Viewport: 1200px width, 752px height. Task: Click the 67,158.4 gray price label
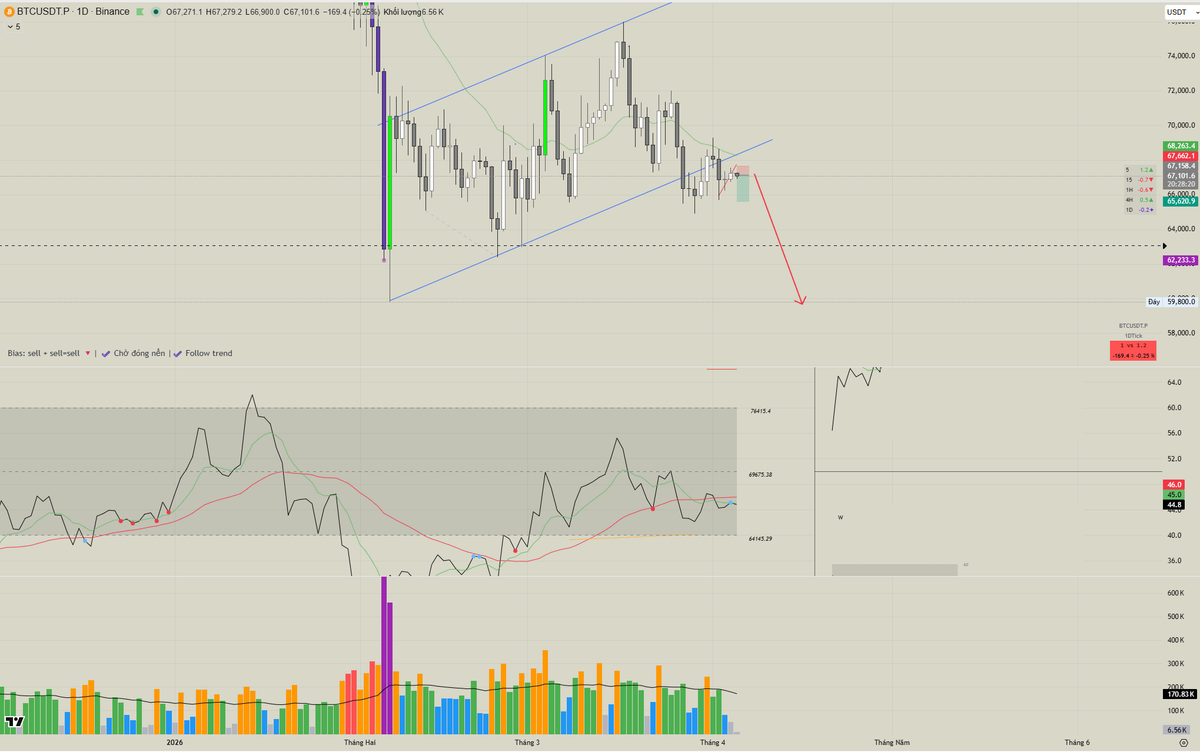1180,166
